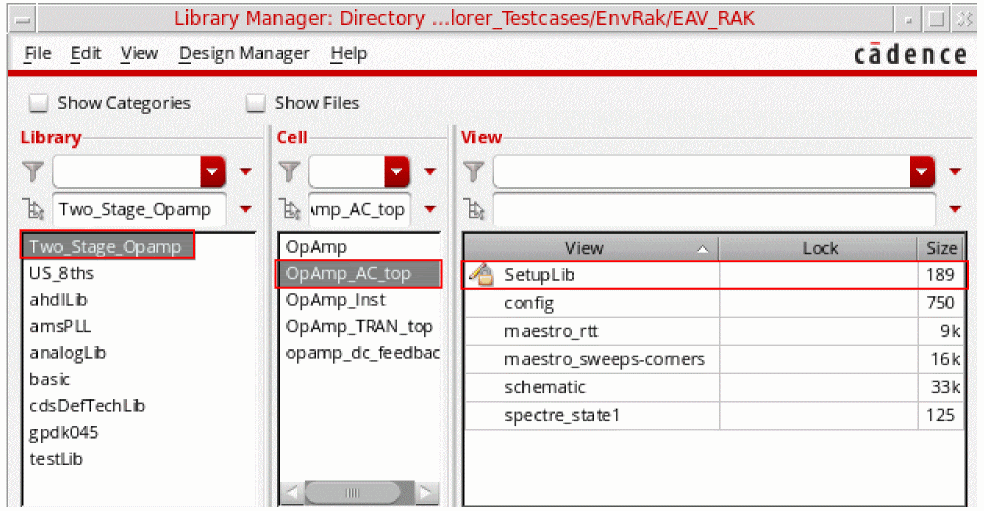Screen dimensions: 984x511
Task: Click the empty View name field
Action: click(714, 209)
